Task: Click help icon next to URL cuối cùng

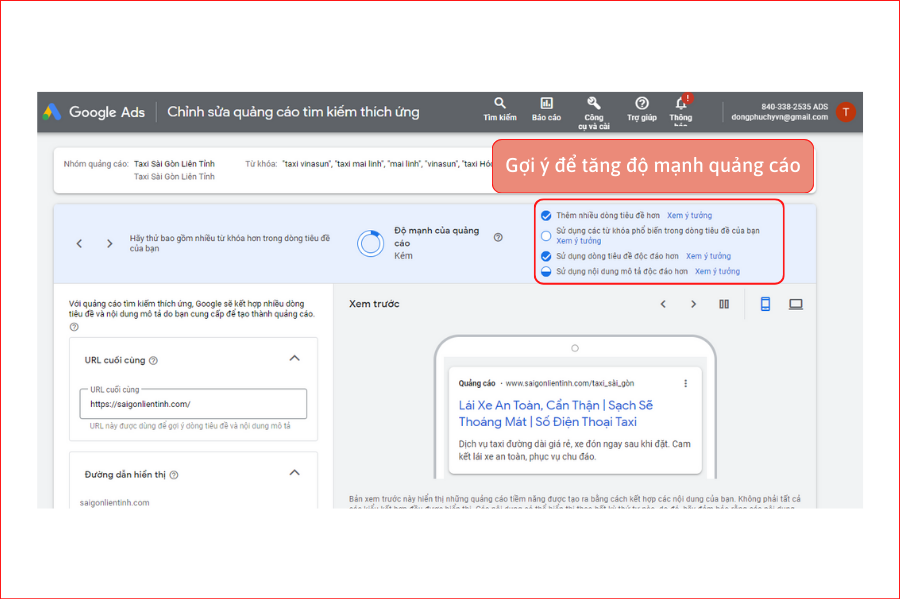Action: point(153,361)
